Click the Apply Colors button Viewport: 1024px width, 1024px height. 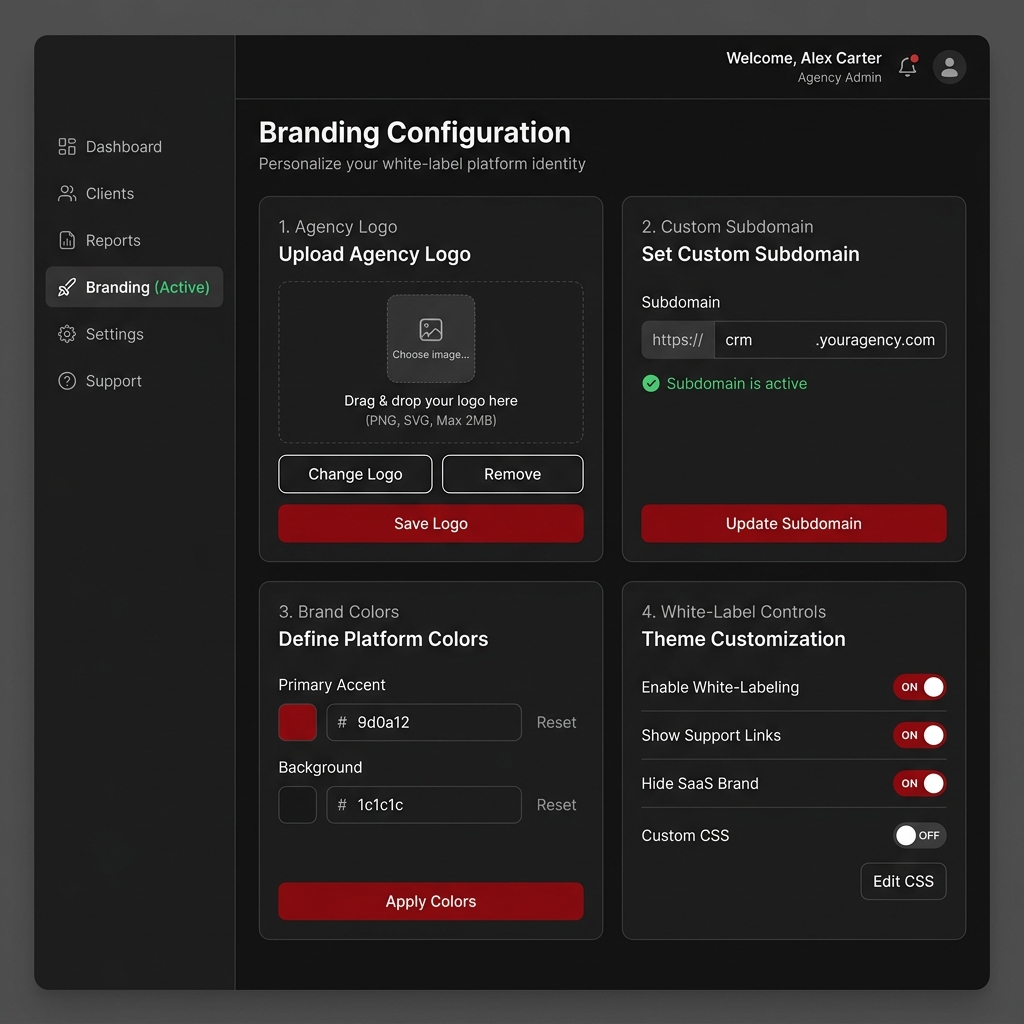point(431,901)
